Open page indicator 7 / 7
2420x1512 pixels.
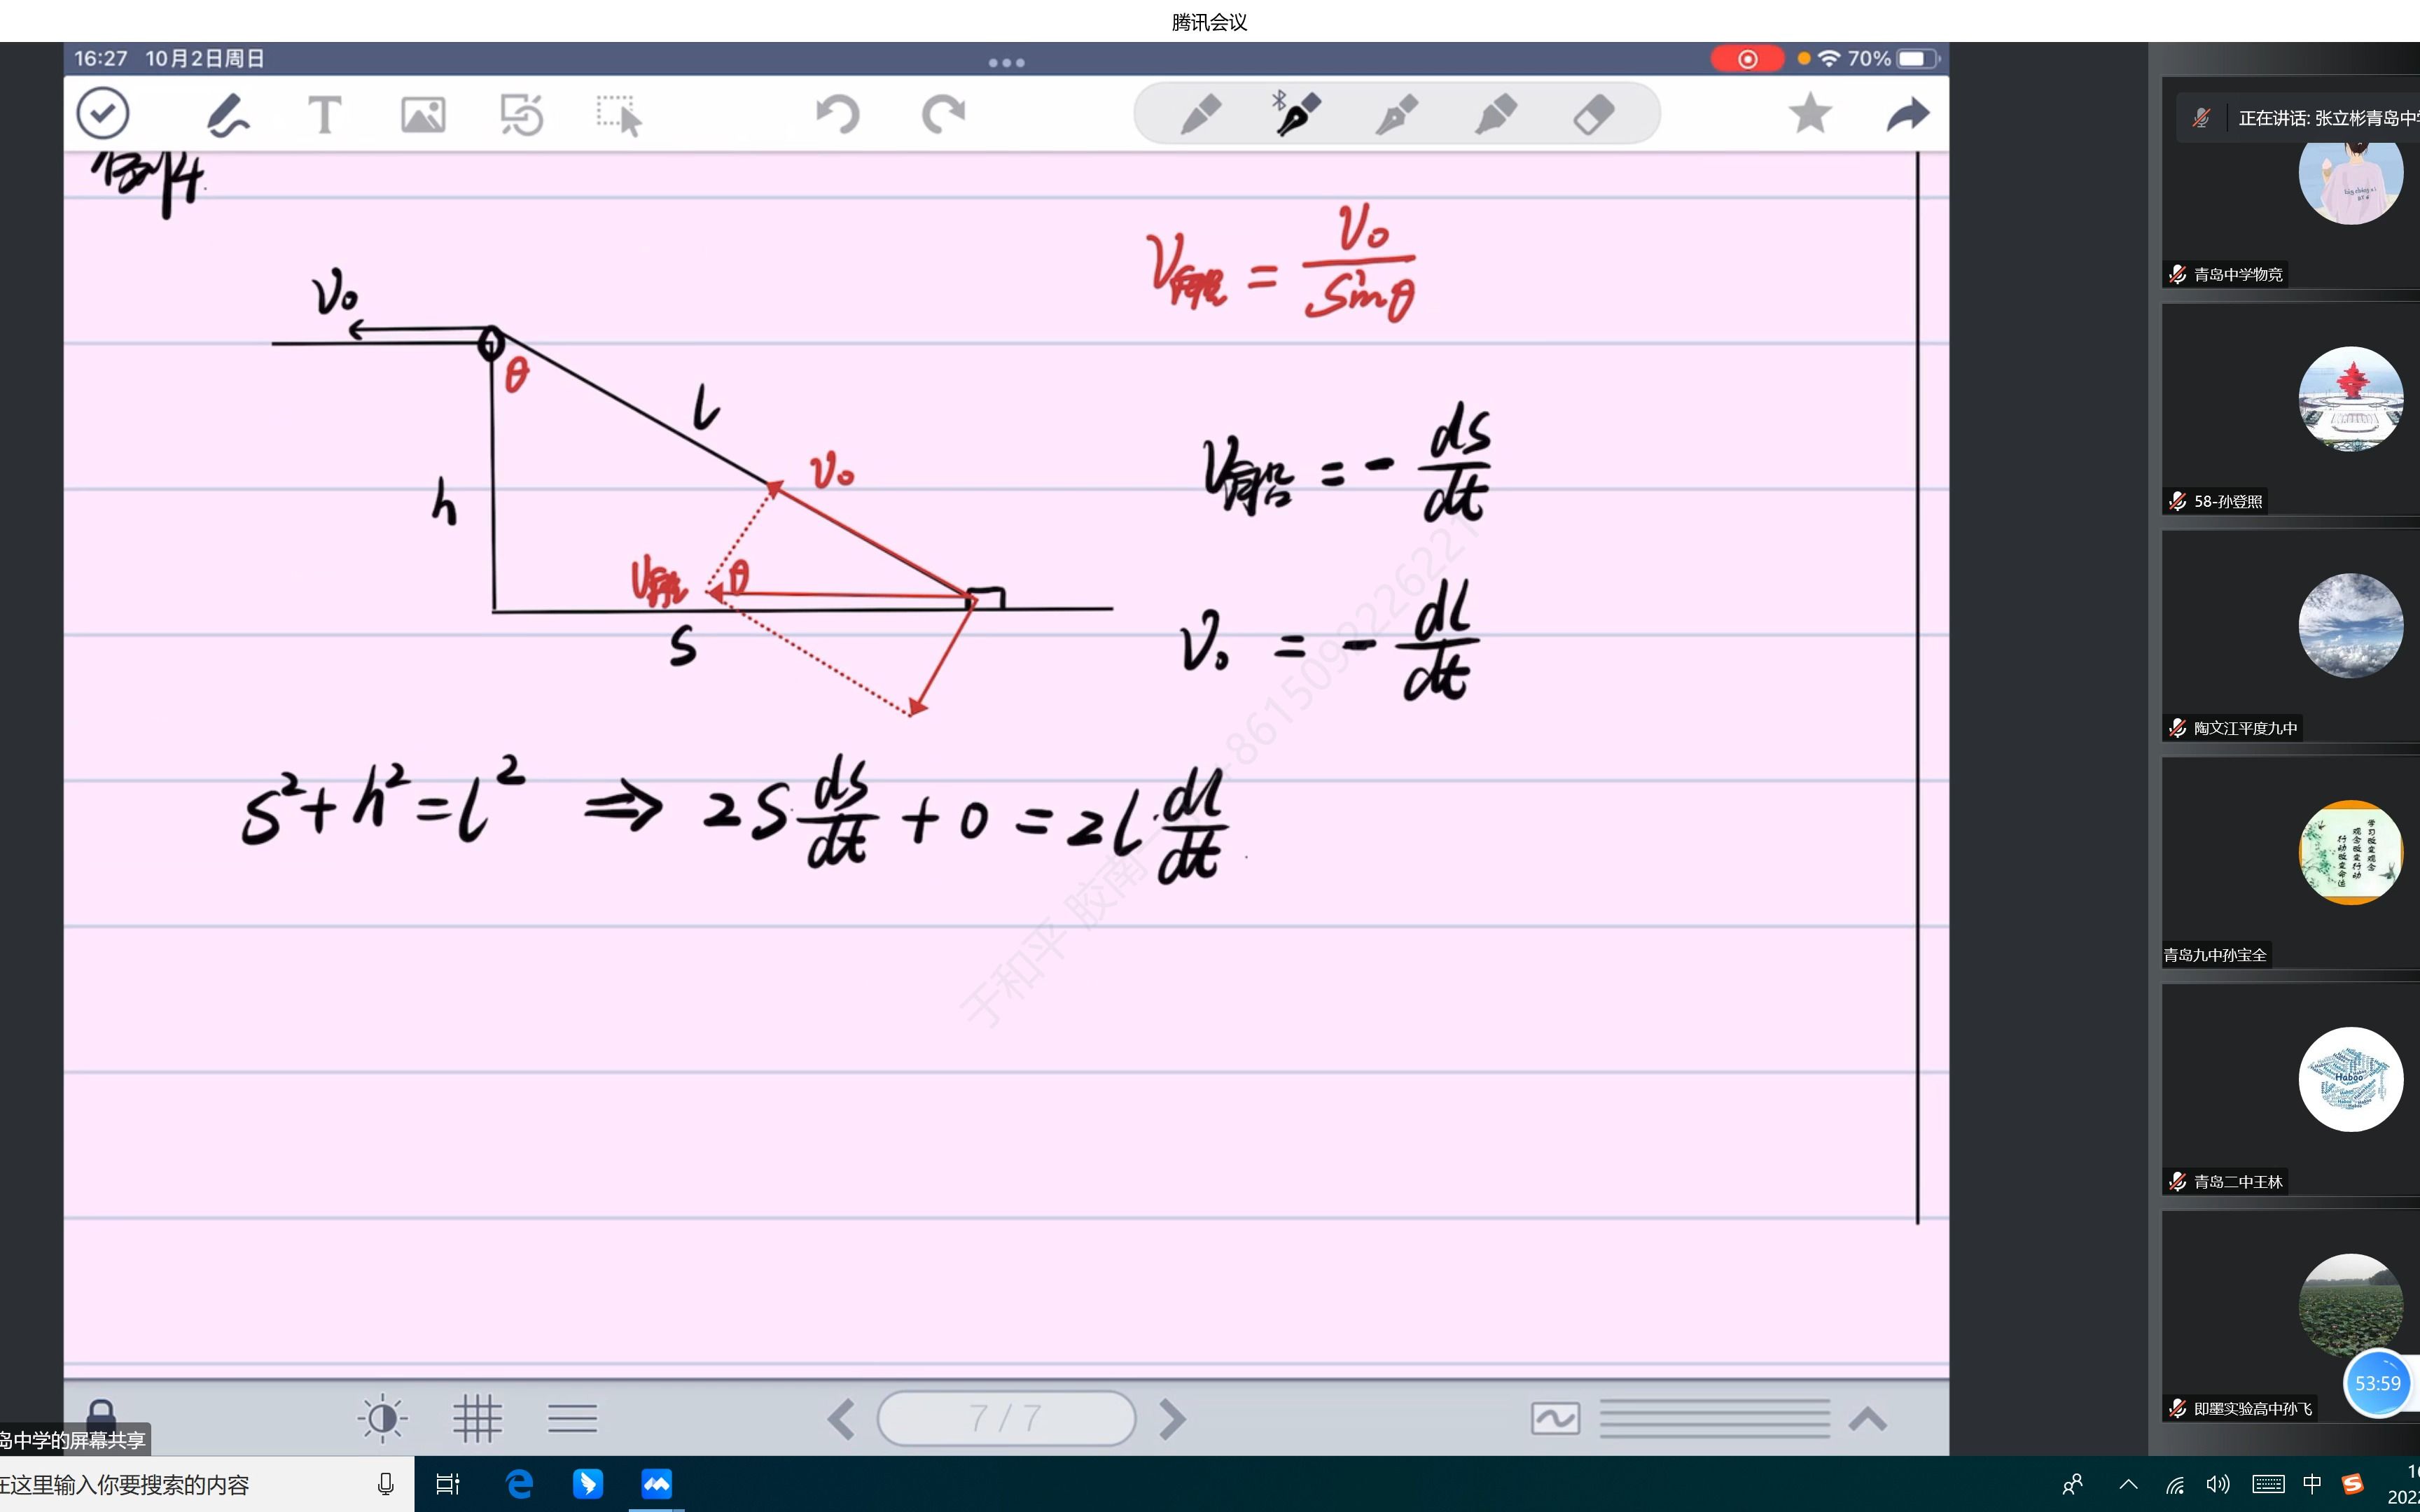click(x=1006, y=1418)
